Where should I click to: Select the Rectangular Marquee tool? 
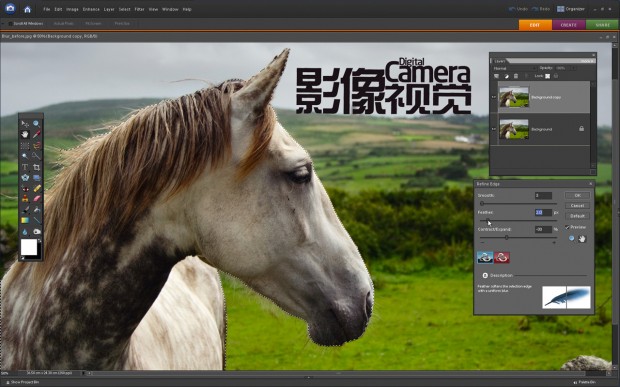(25, 145)
